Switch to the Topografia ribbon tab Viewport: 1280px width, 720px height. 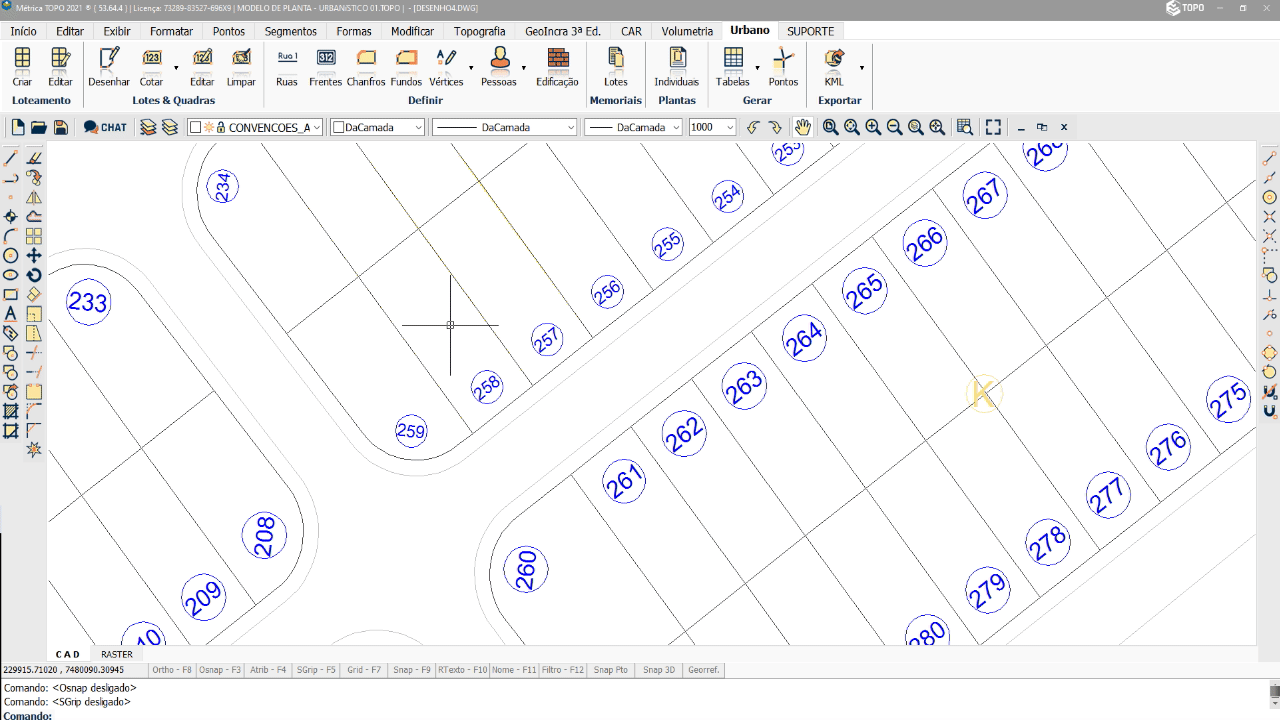[479, 31]
